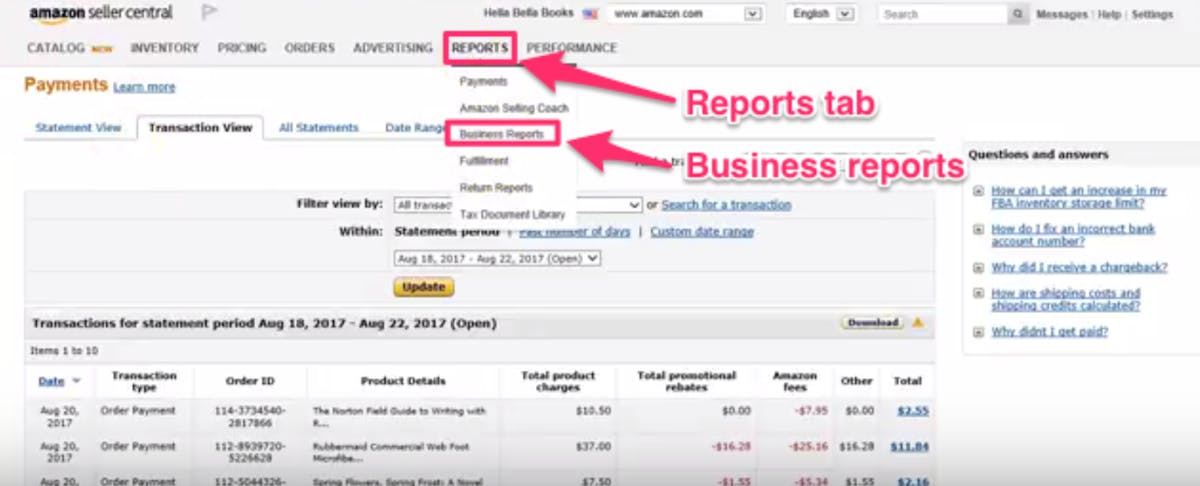
Task: Click the US flag icon near Hella Bella Books
Action: point(590,14)
